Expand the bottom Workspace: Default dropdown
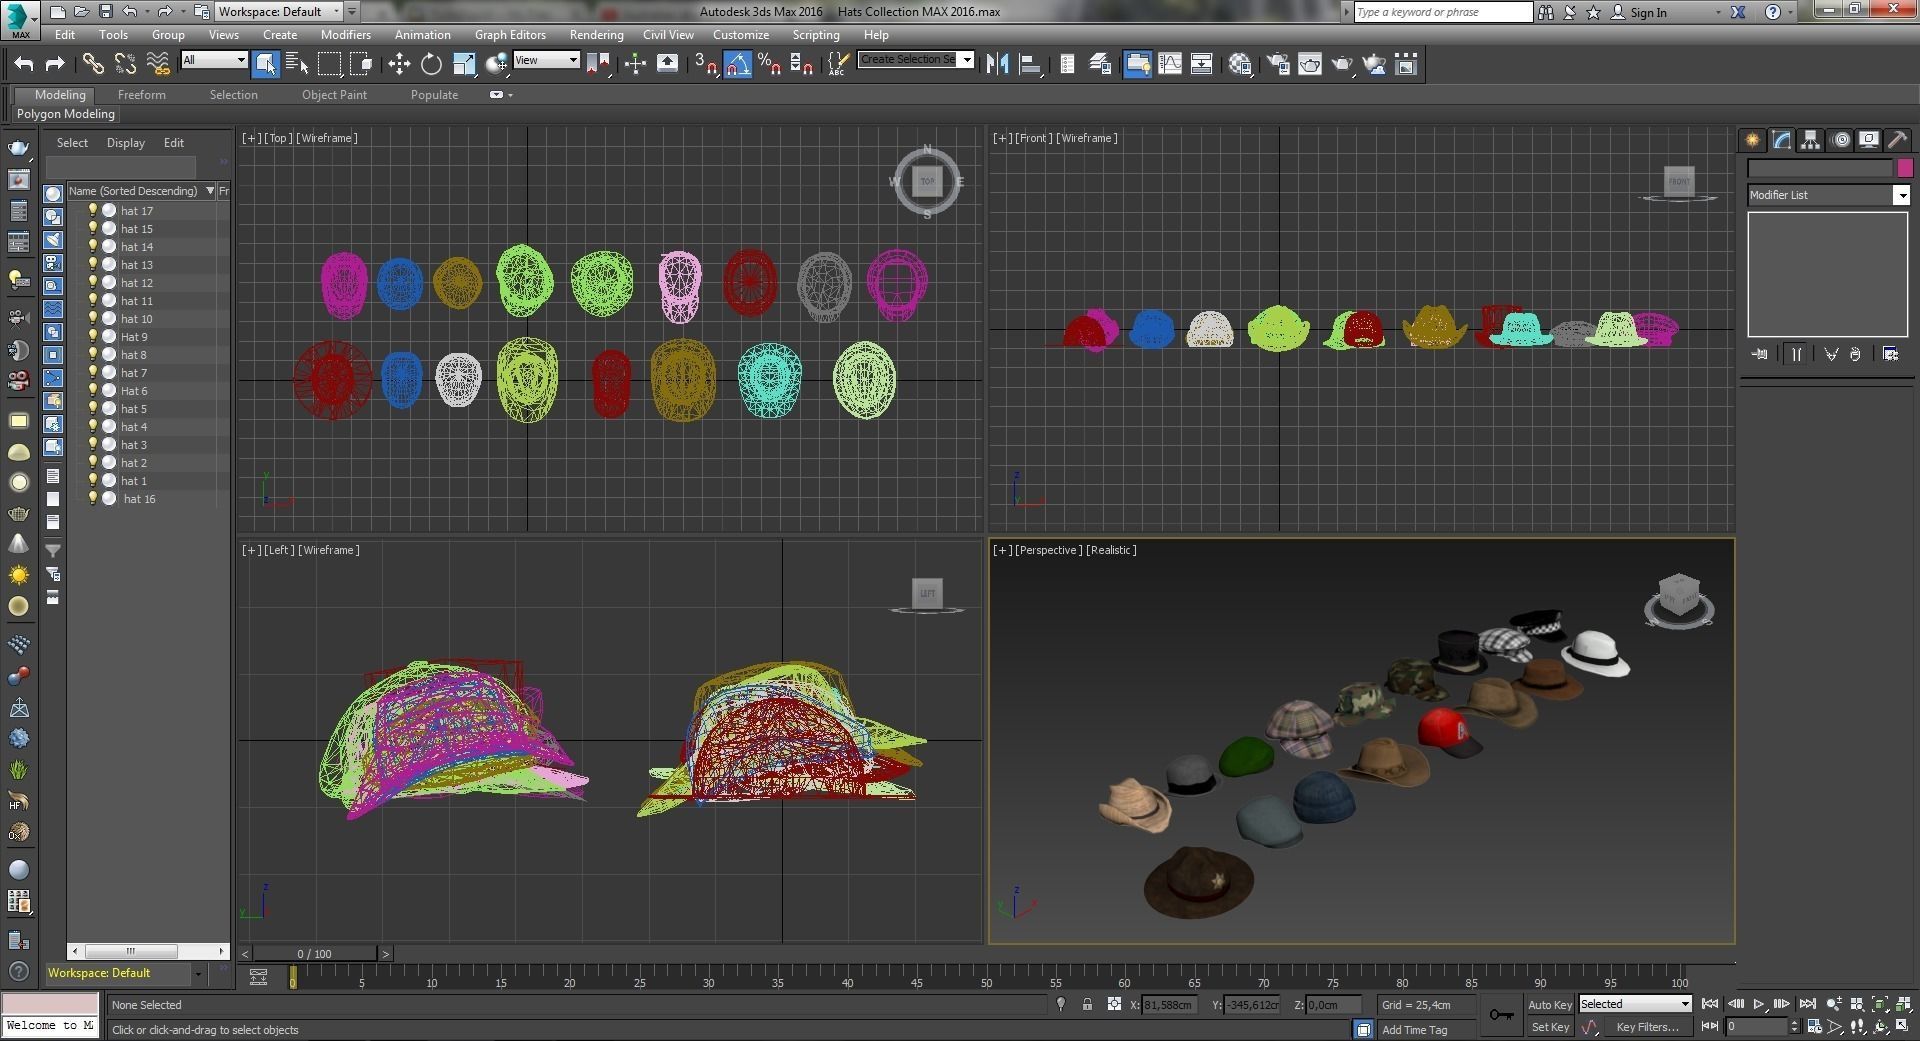Viewport: 1920px width, 1041px height. pyautogui.click(x=198, y=973)
